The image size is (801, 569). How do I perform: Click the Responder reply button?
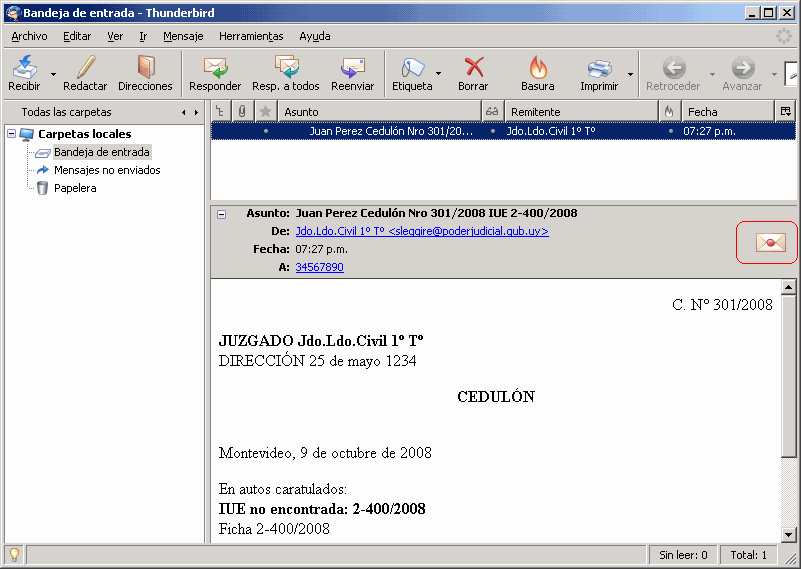point(215,74)
